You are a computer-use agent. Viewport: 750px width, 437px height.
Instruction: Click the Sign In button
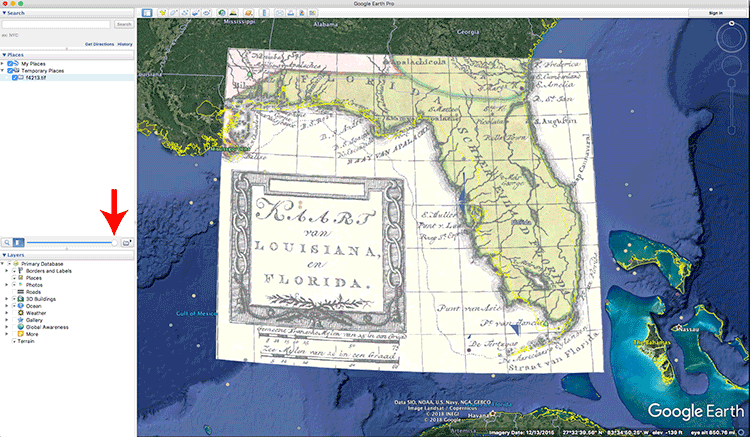point(716,13)
